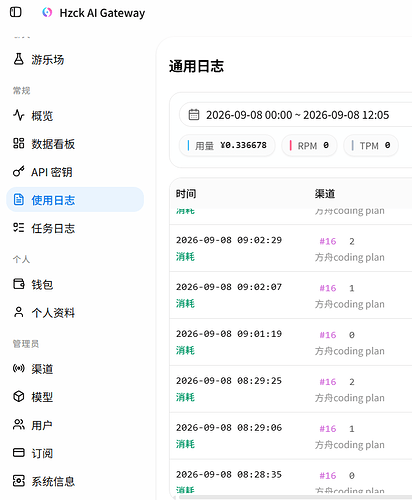
Task: Select the 使用日志 menu item
Action: pos(75,200)
